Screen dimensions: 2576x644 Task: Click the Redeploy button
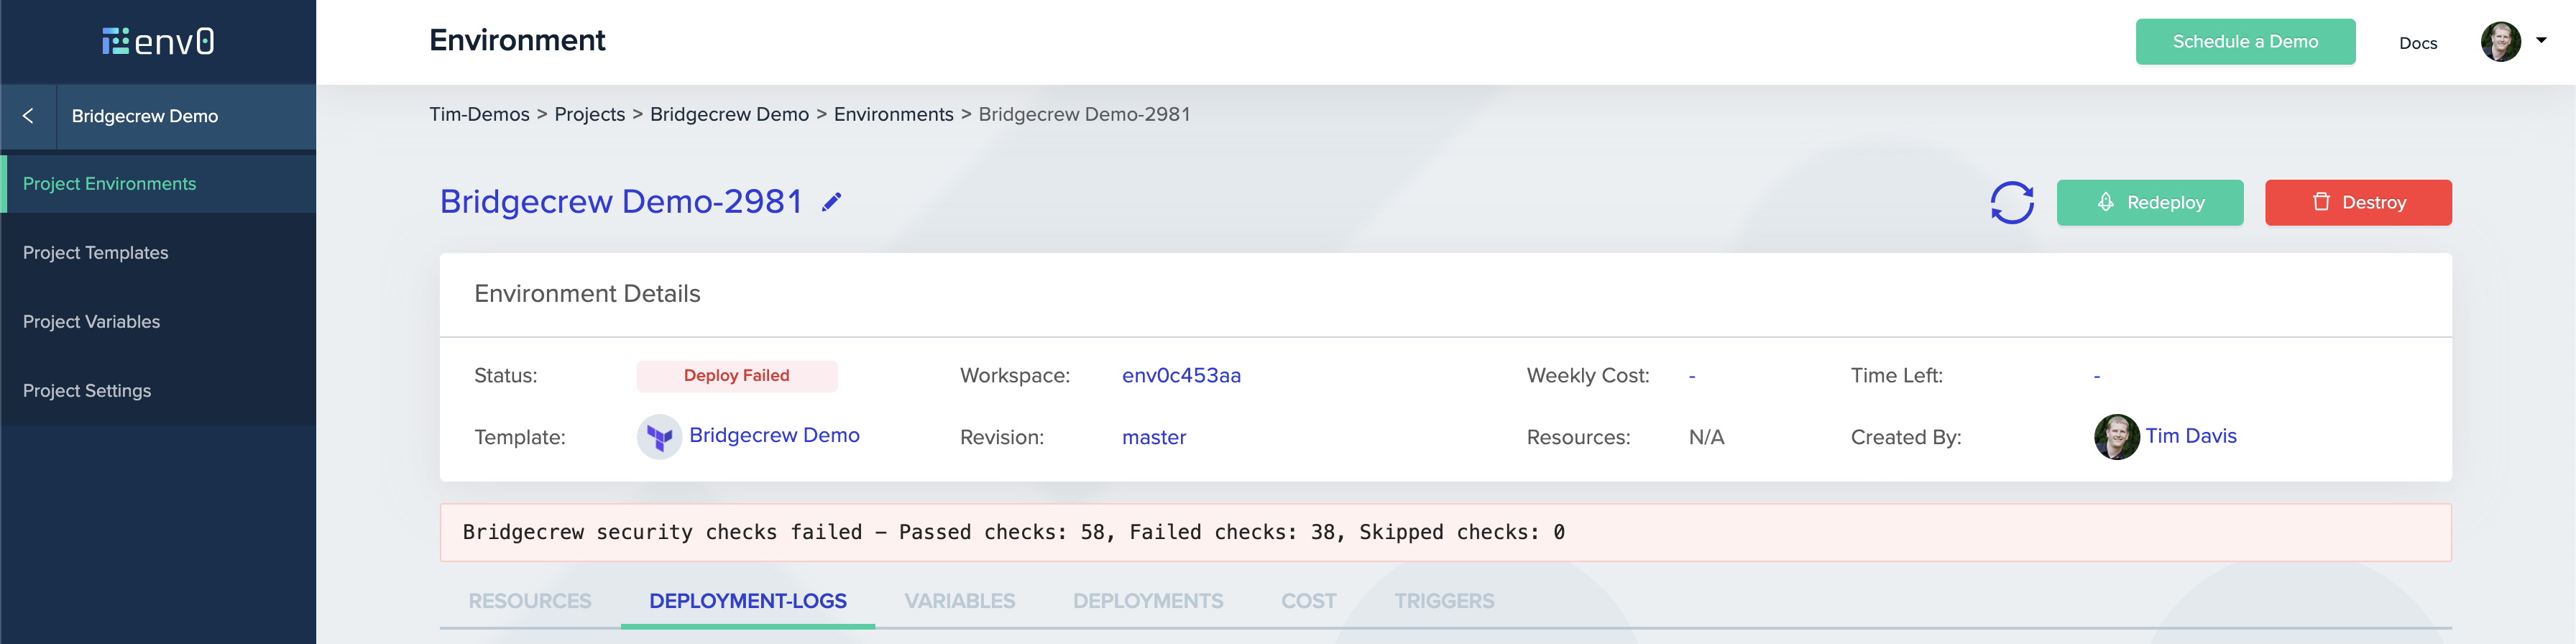(2150, 203)
